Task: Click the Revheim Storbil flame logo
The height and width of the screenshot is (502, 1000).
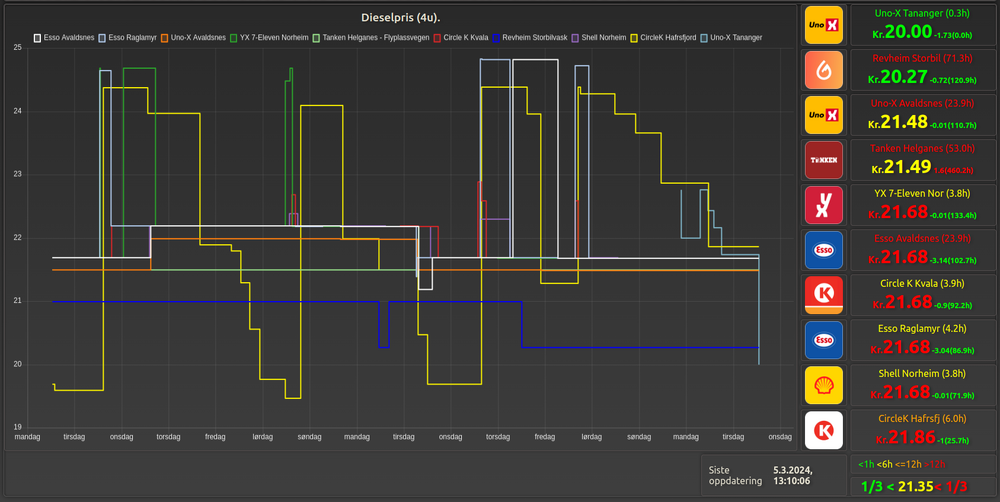Action: pyautogui.click(x=824, y=70)
